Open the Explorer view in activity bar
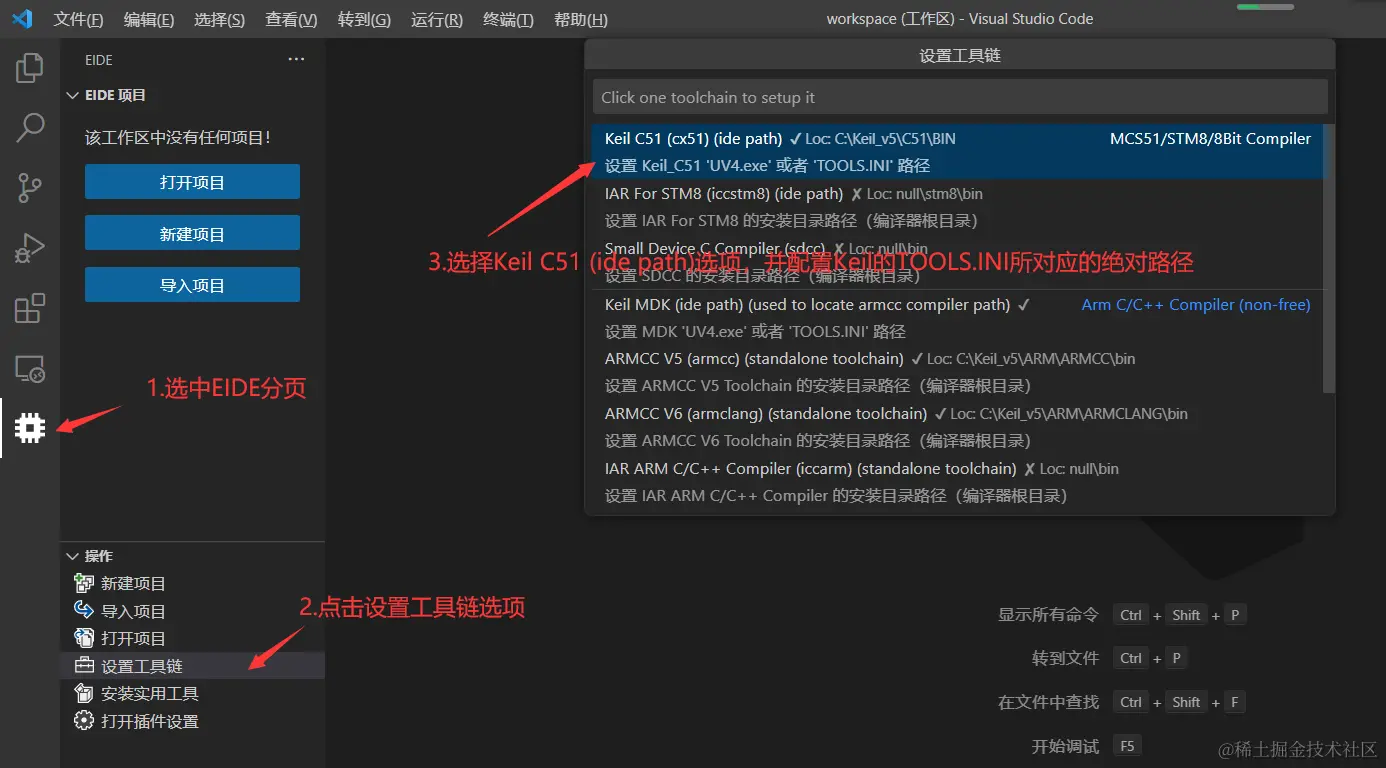 pos(30,68)
